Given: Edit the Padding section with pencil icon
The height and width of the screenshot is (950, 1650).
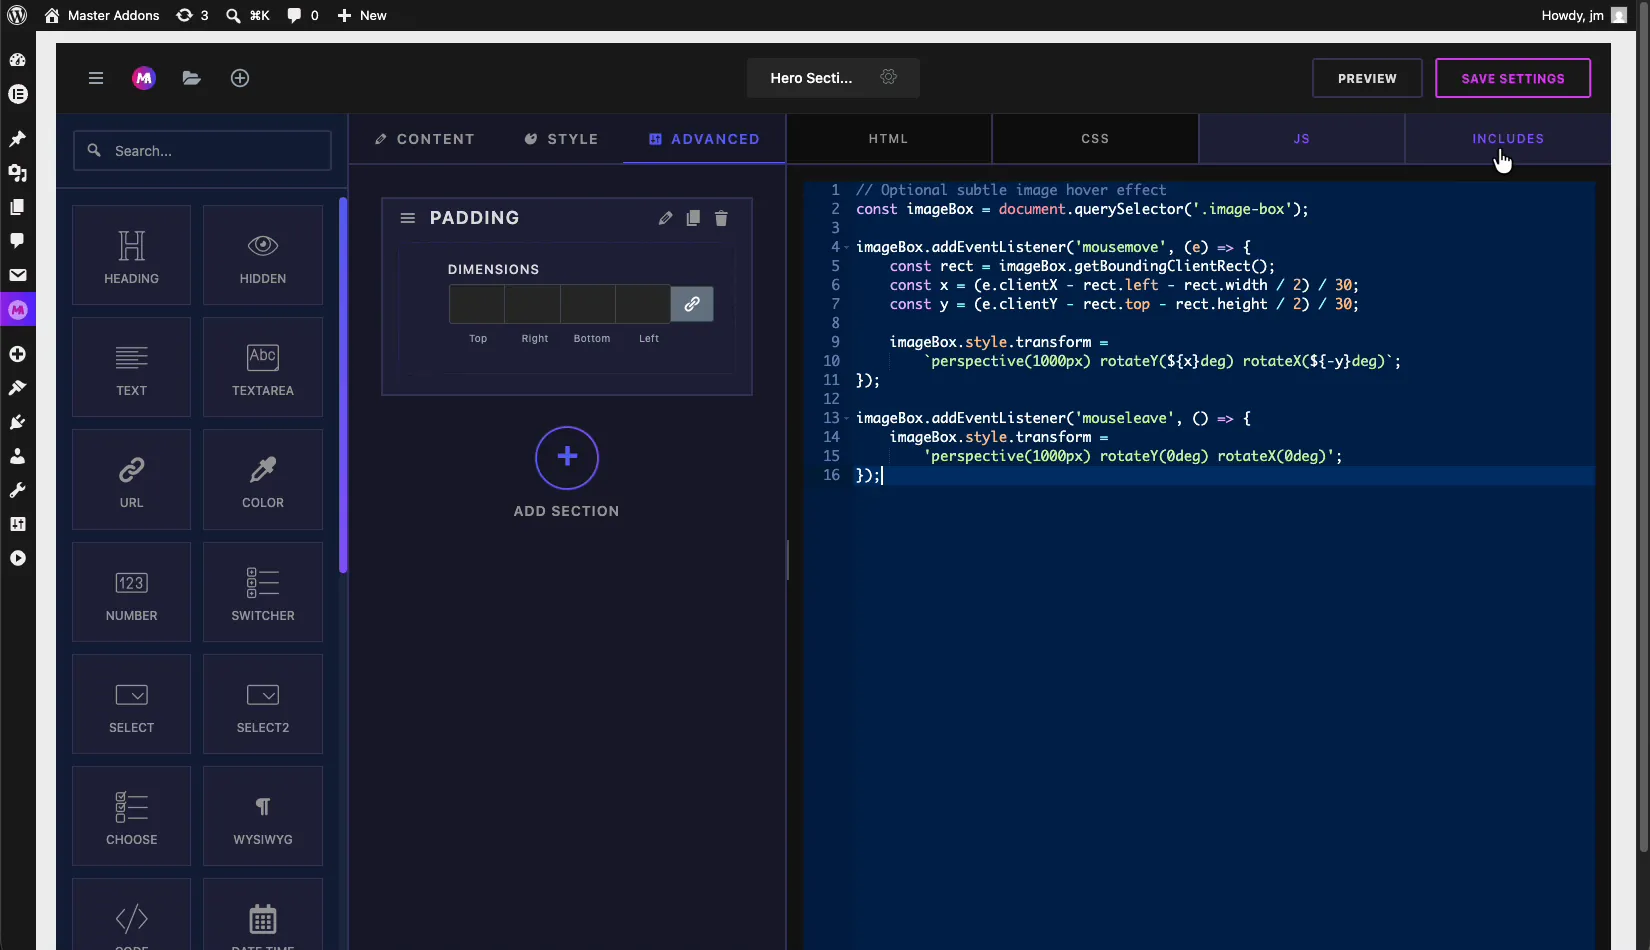Looking at the screenshot, I should (665, 218).
